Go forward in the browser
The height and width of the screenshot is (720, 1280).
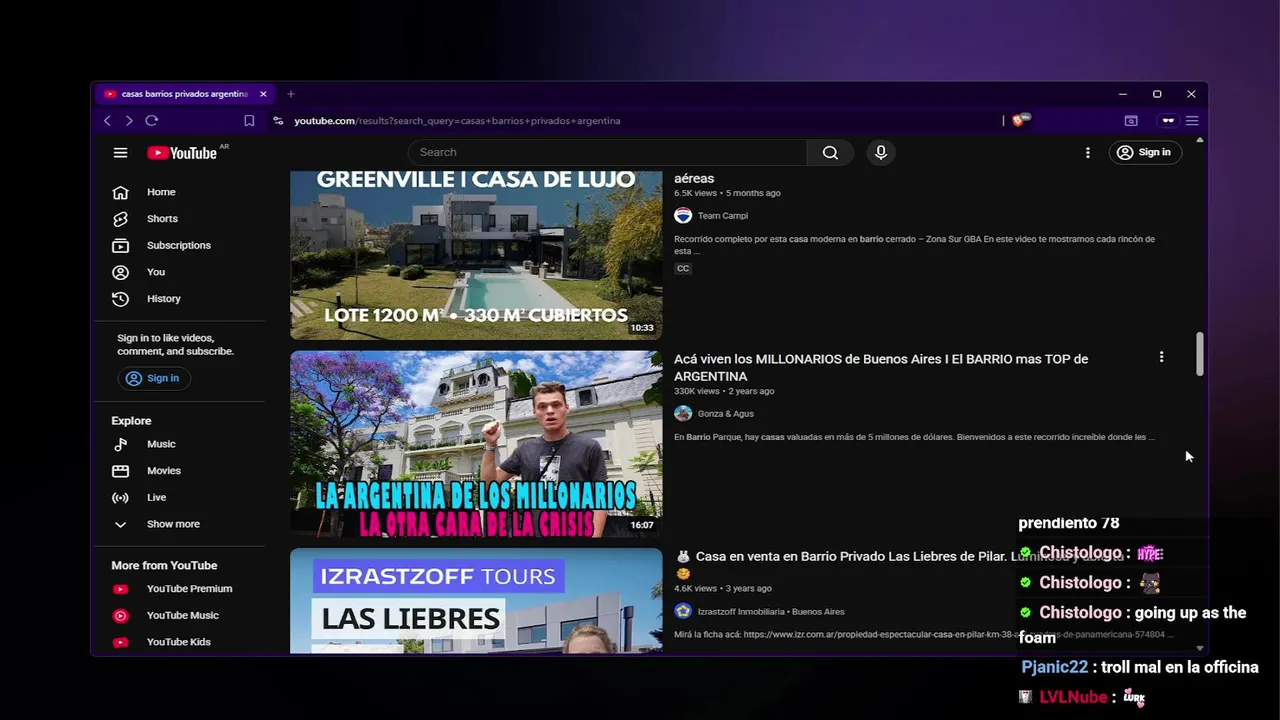129,121
